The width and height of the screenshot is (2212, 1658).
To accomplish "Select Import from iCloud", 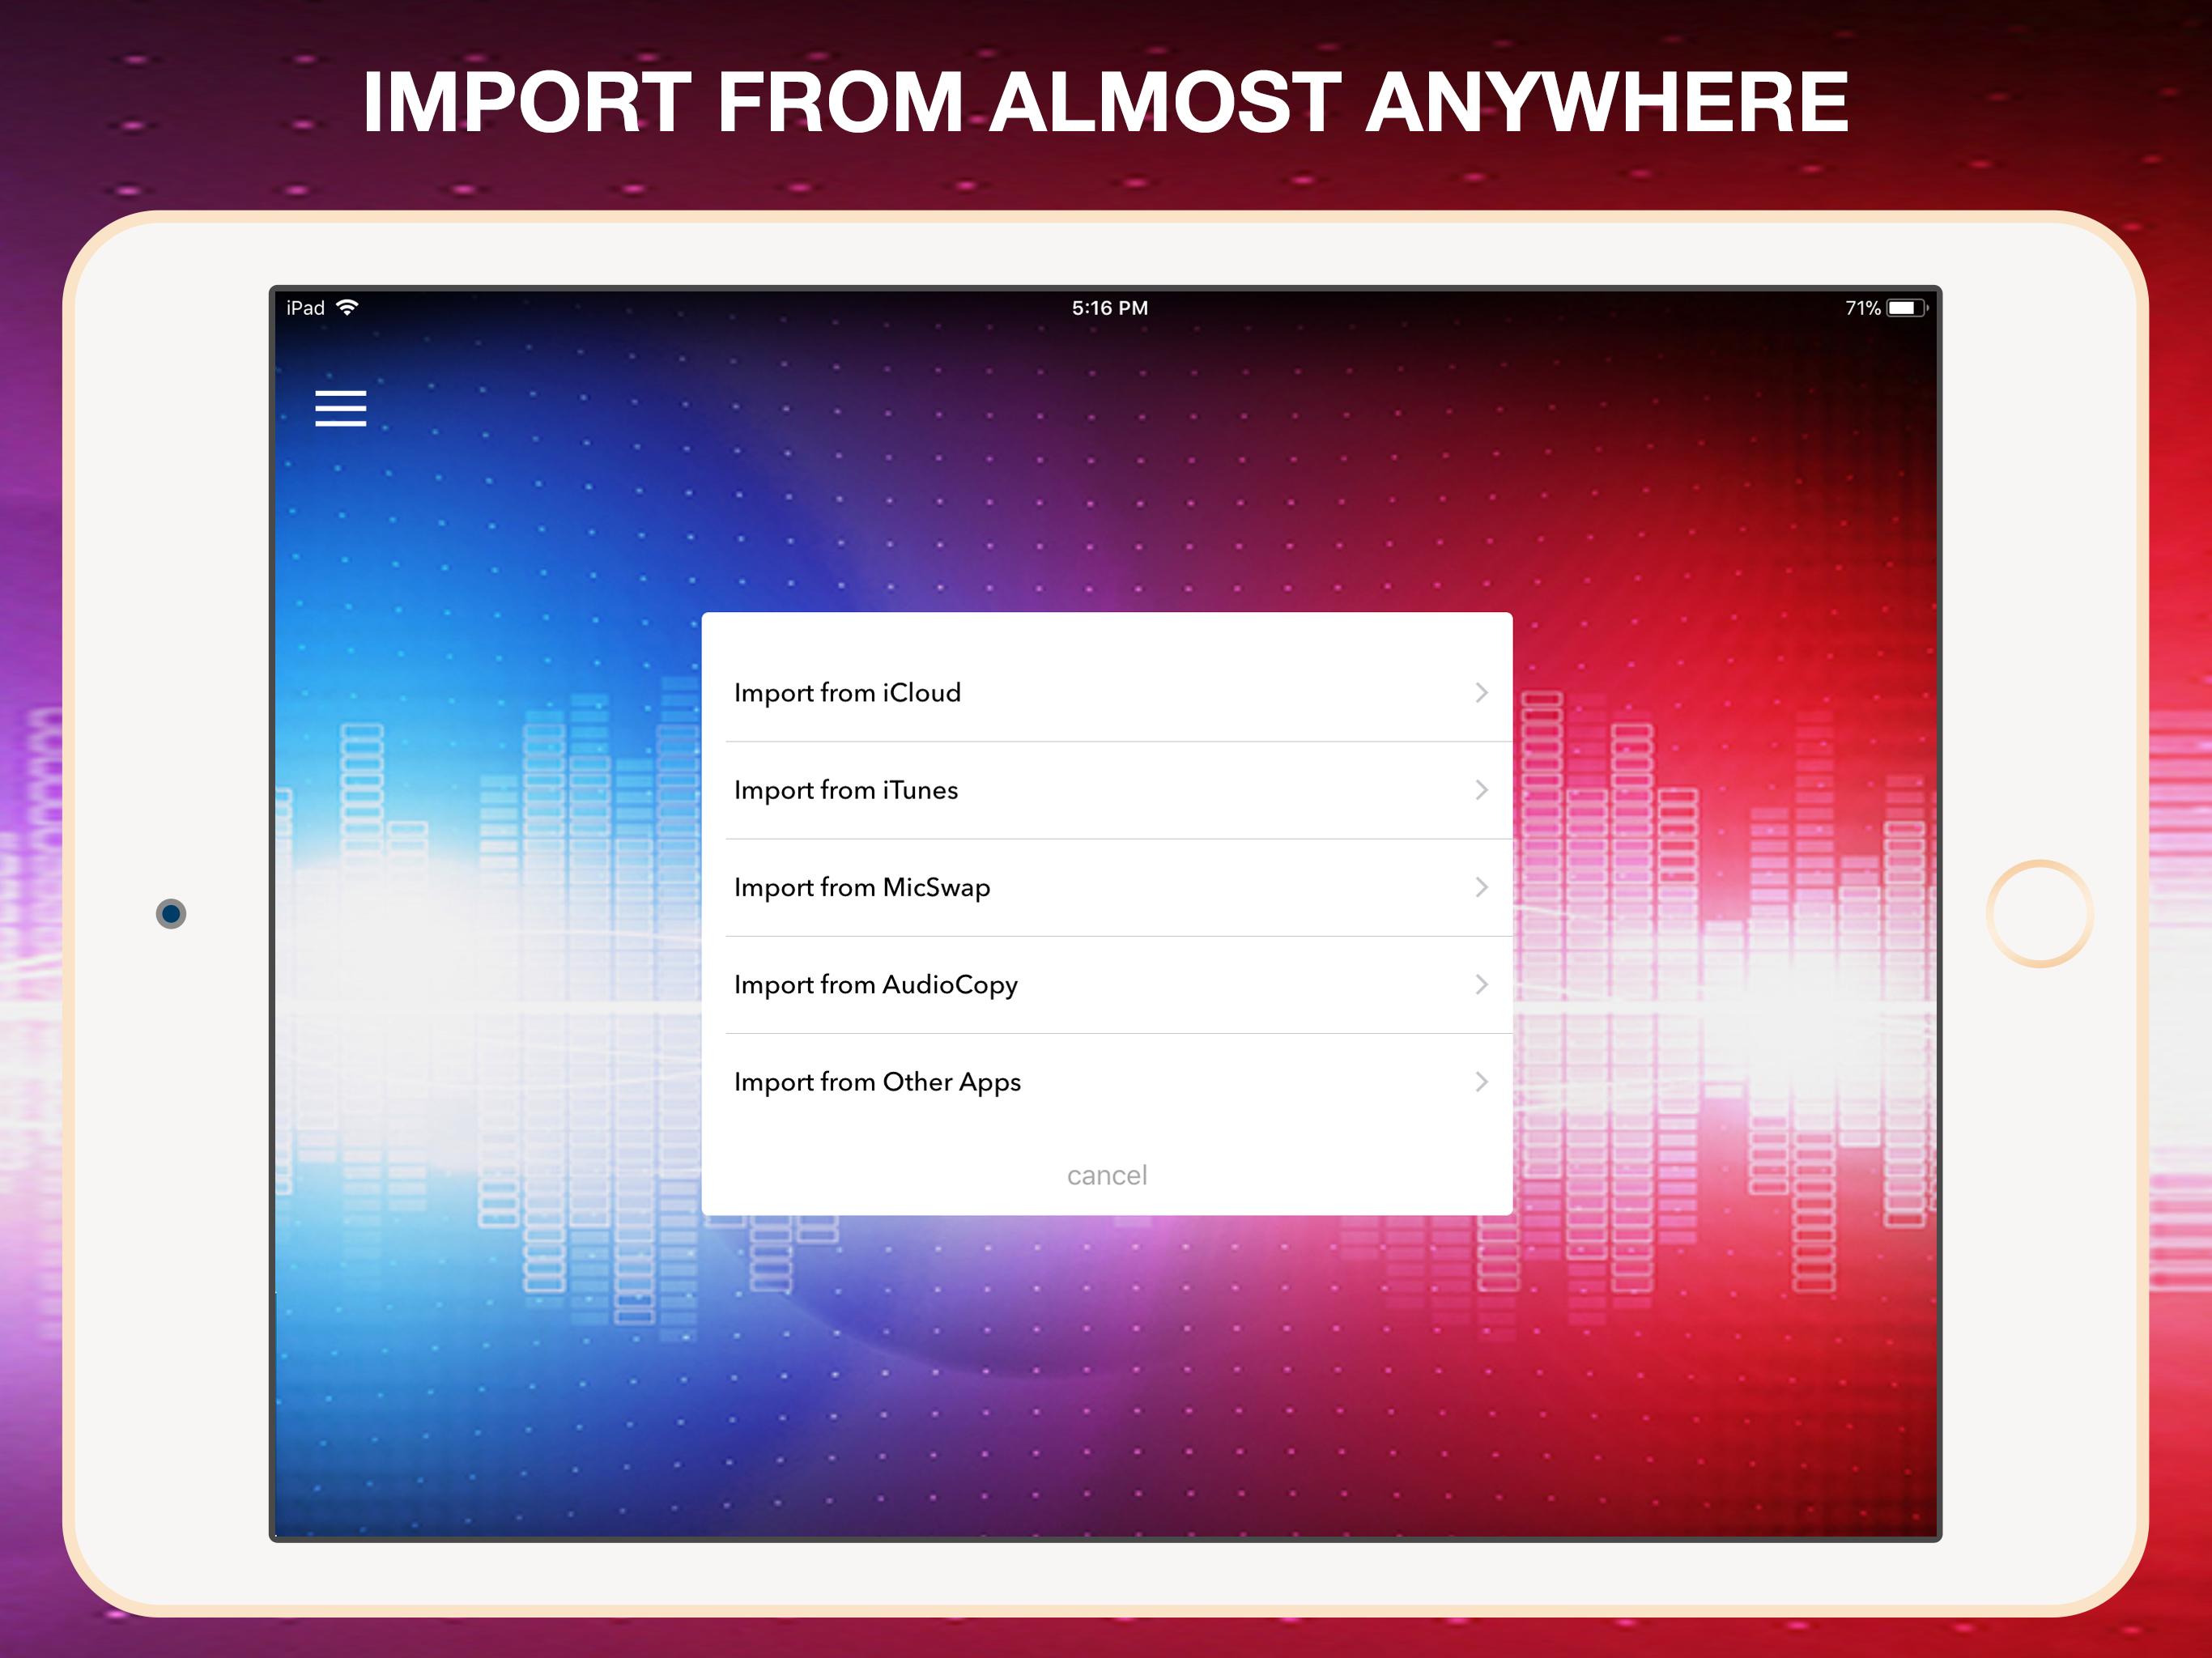I will 847,693.
